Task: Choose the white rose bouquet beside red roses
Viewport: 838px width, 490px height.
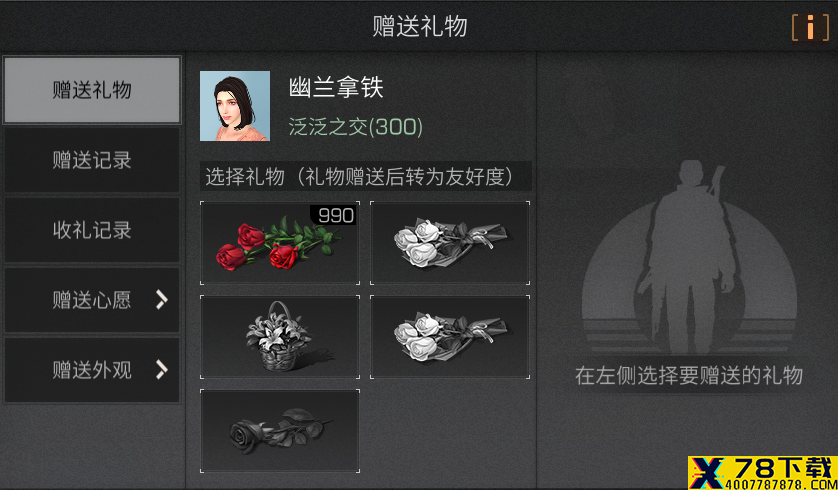Action: pyautogui.click(x=450, y=243)
